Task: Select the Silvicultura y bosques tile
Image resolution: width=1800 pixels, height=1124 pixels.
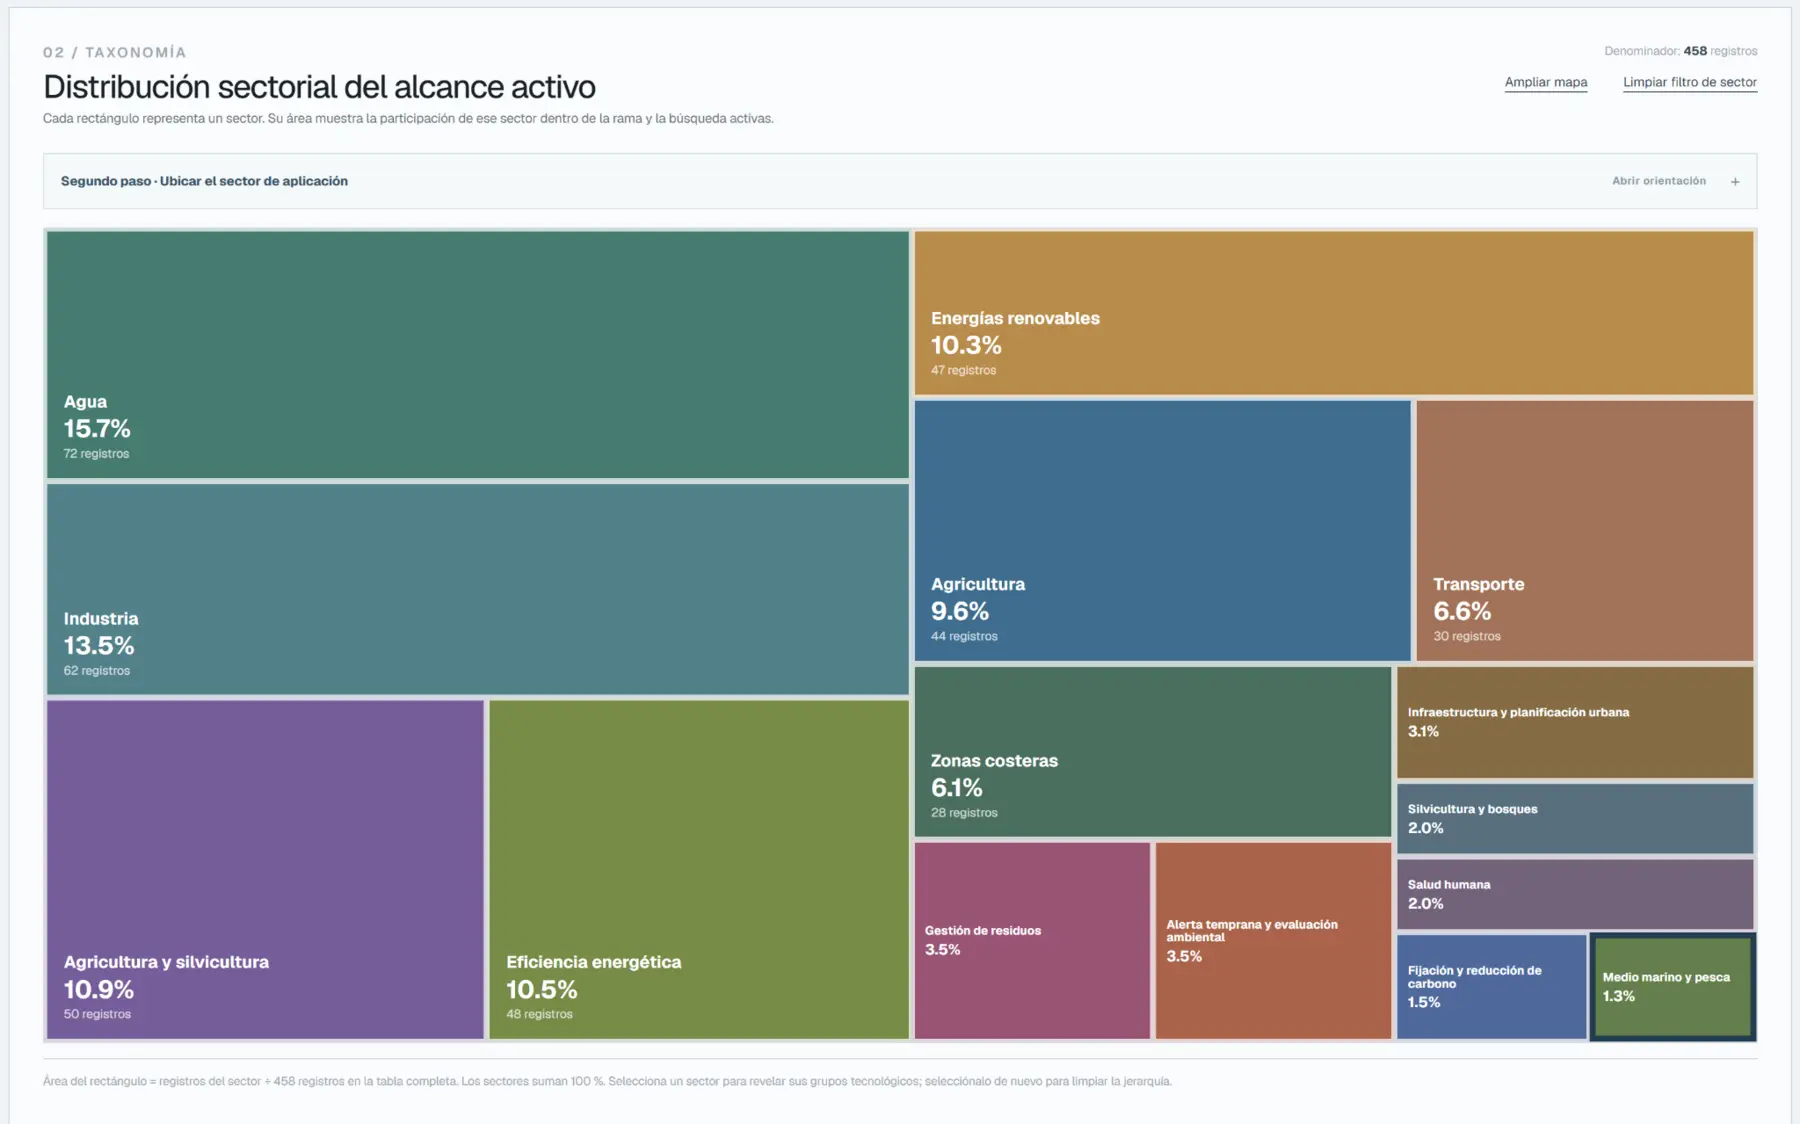Action: 1575,819
